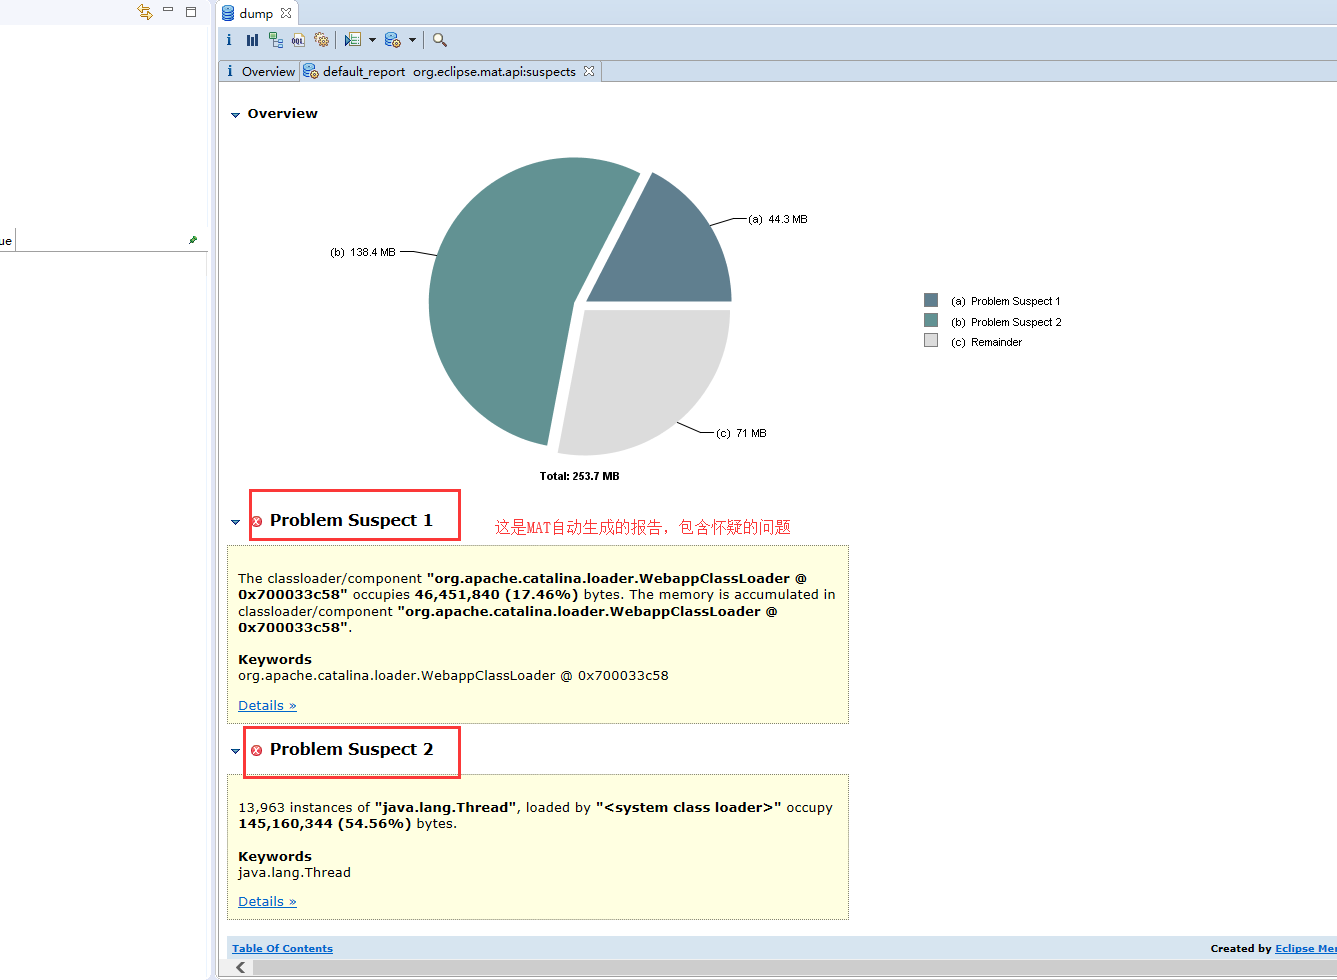This screenshot has height=980, width=1337.
Task: Click the Remainder pie slice
Action: coord(645,375)
